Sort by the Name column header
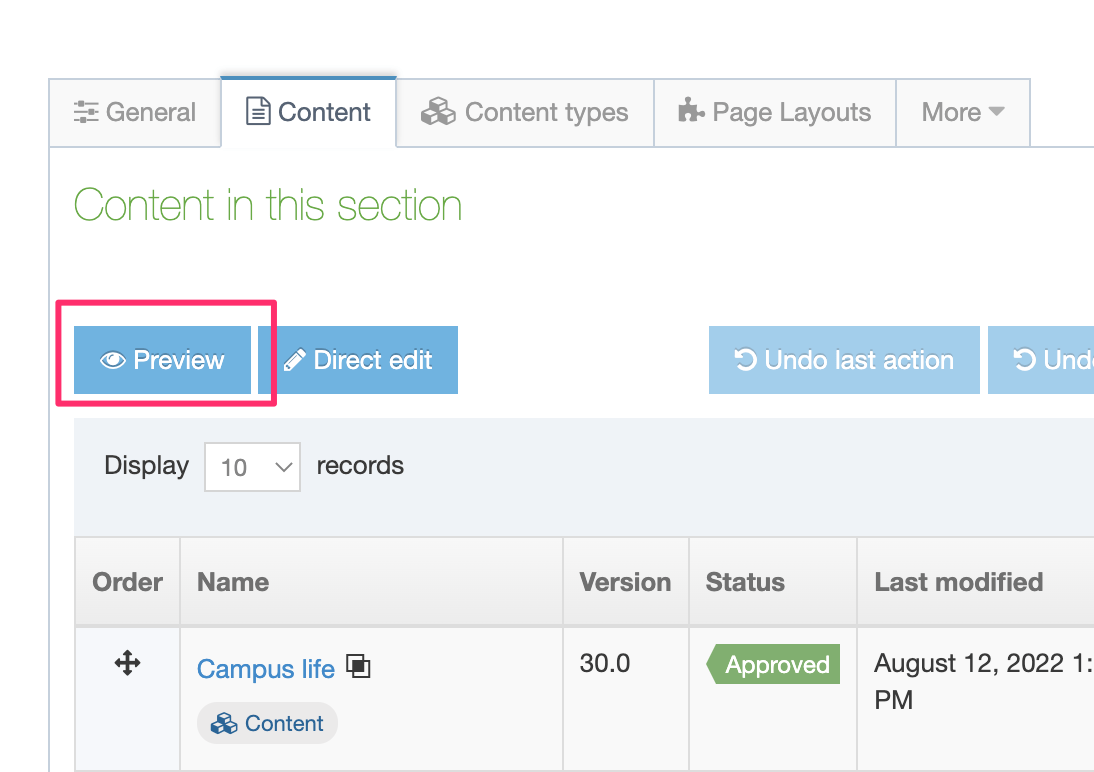Viewport: 1094px width, 772px height. click(x=233, y=582)
